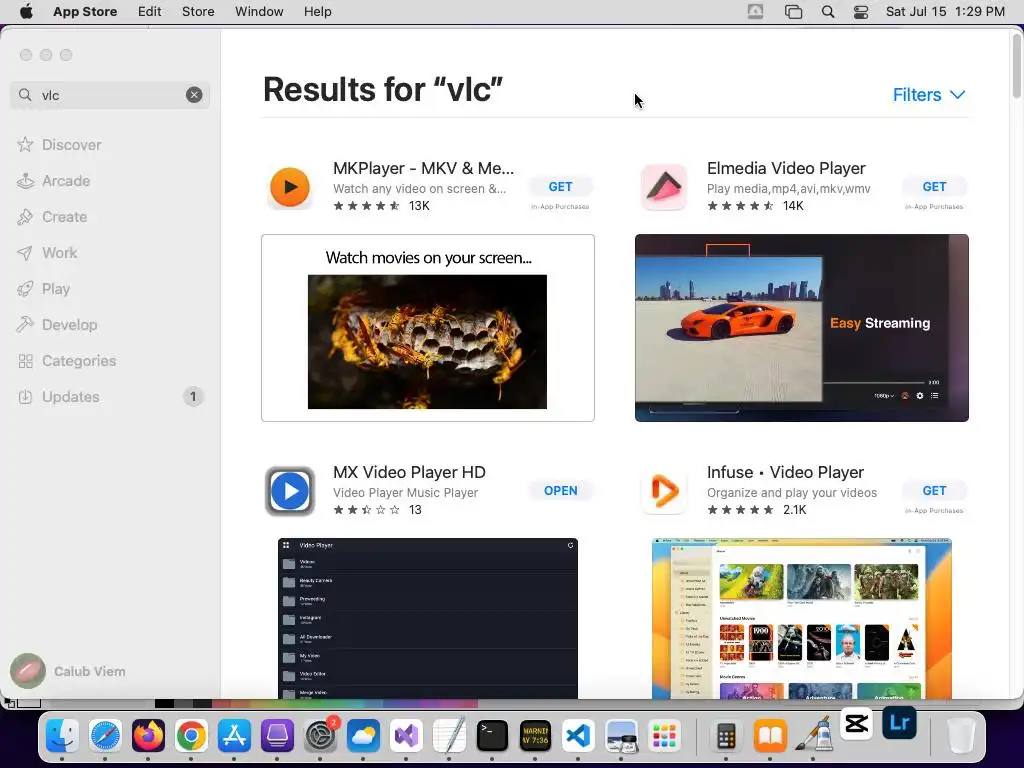The image size is (1024, 768).
Task: Open the paintbrush app in Dock
Action: tap(813, 735)
